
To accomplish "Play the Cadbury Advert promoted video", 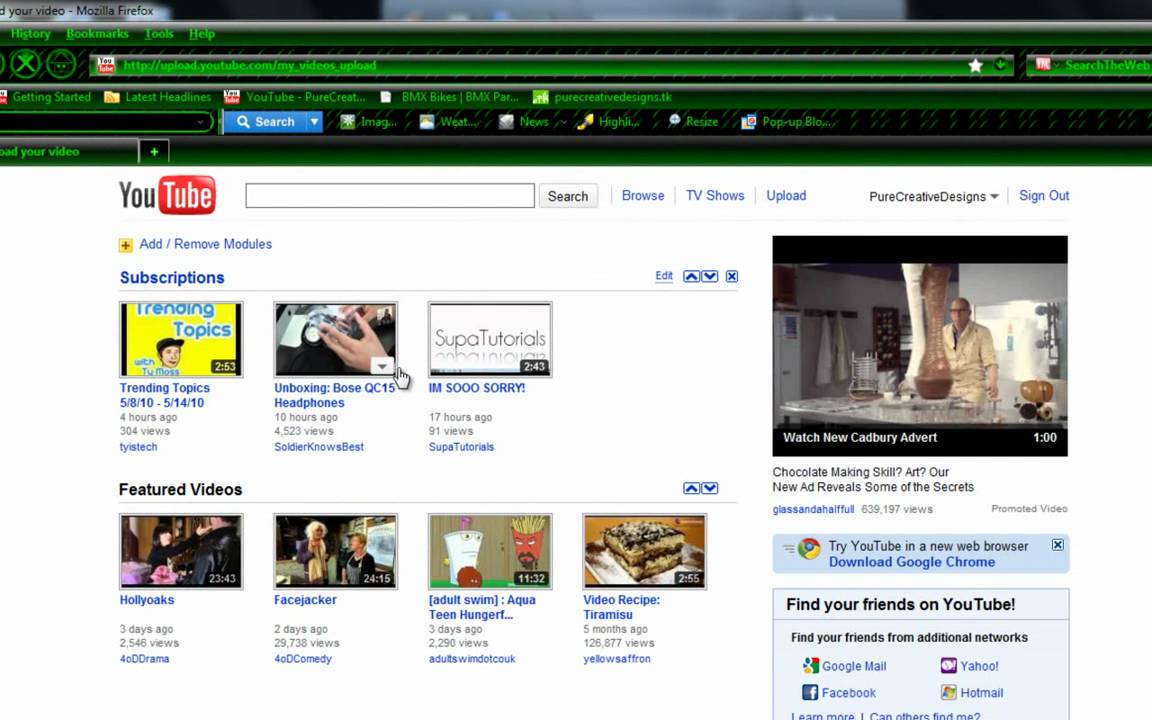I will (x=920, y=346).
